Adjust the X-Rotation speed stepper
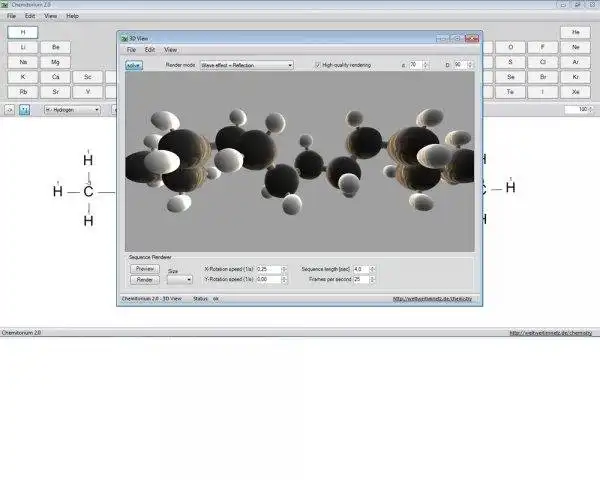The width and height of the screenshot is (600, 480). click(284, 269)
